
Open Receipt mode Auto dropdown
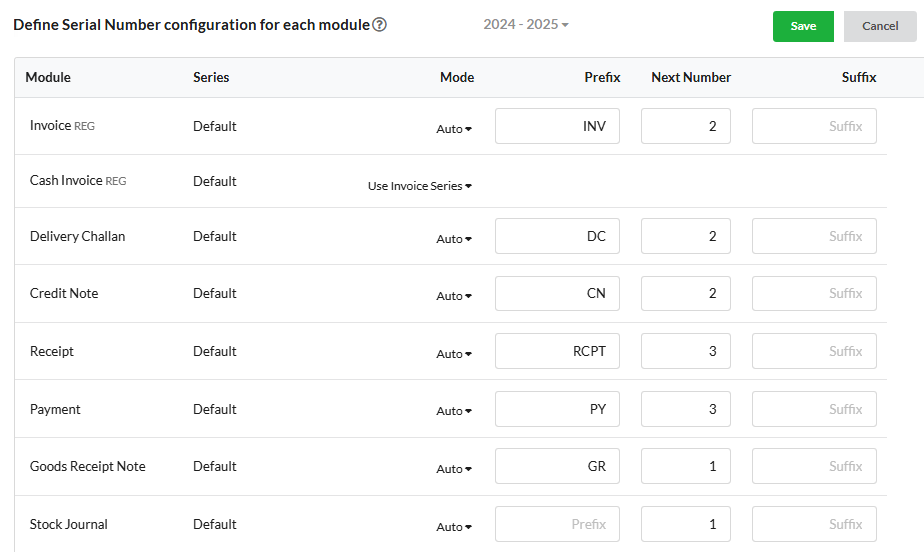click(x=454, y=353)
